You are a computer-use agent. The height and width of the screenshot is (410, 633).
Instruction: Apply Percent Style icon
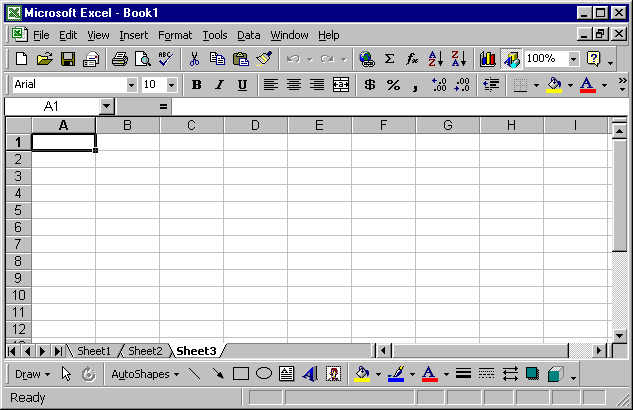click(x=393, y=85)
